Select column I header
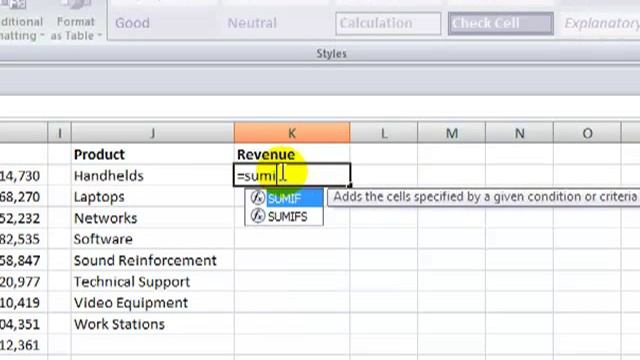 point(60,133)
